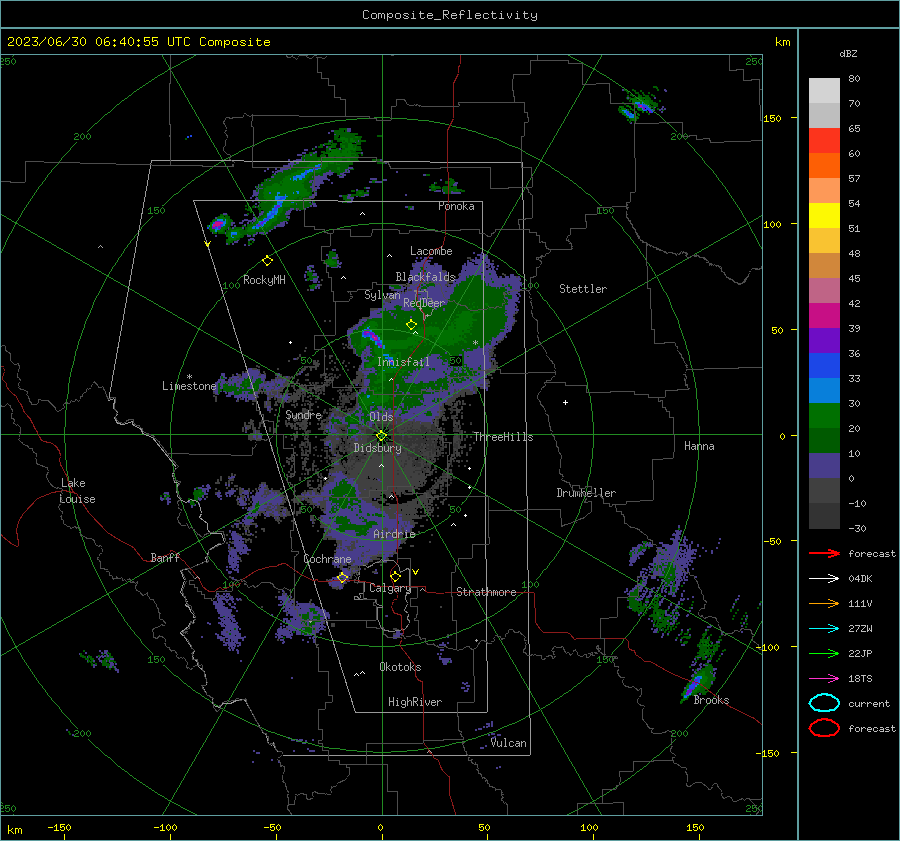Click the Sundre city label
The image size is (900, 841).
[304, 414]
